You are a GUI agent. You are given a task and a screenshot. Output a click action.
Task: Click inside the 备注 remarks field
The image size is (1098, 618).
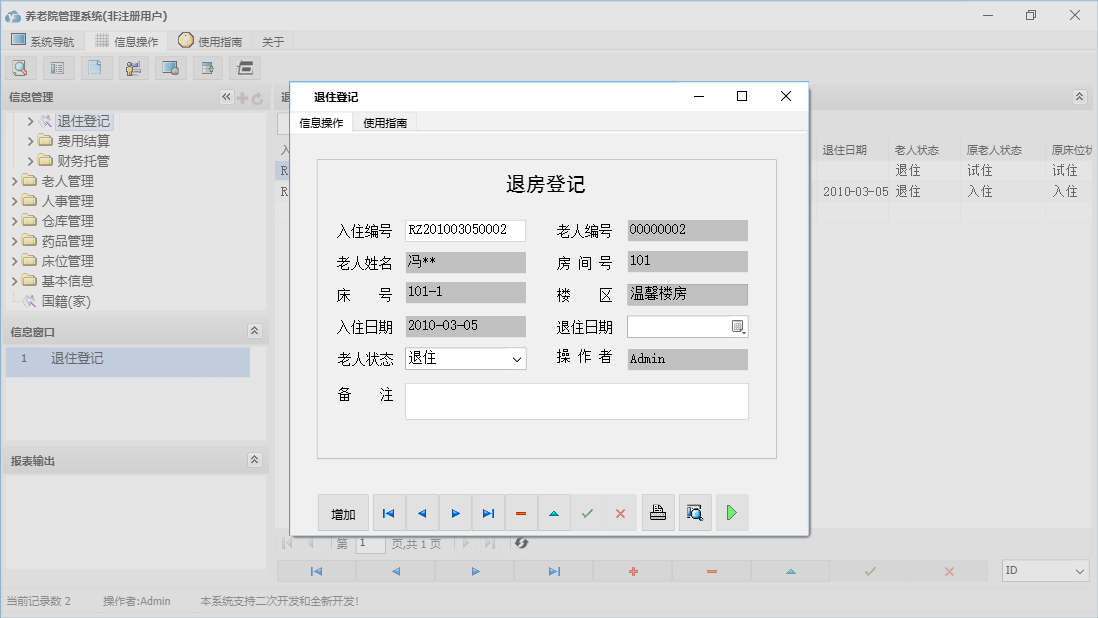(x=577, y=401)
